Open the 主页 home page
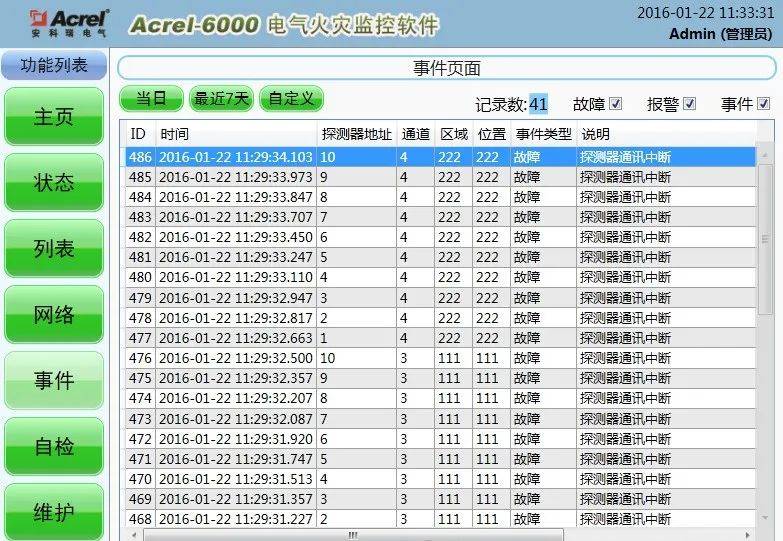The width and height of the screenshot is (783, 541). (x=54, y=117)
